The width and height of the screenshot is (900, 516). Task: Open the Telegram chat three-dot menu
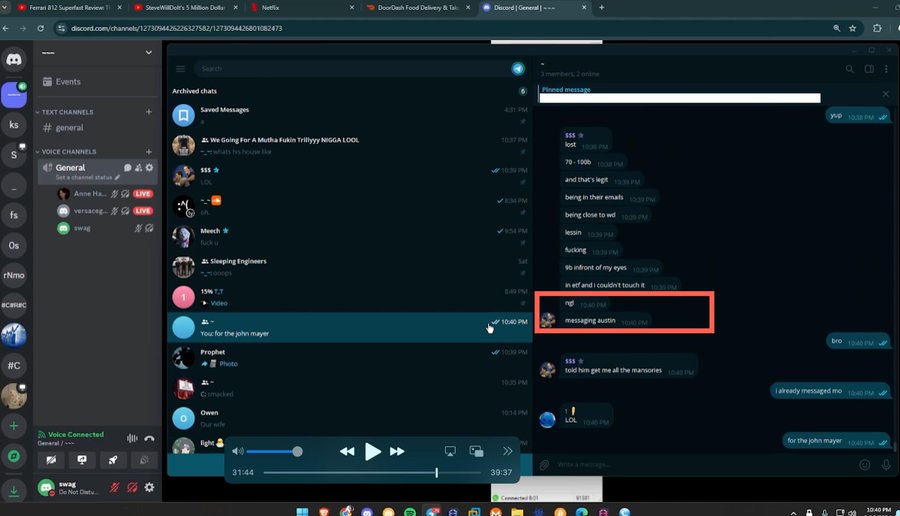coord(886,69)
